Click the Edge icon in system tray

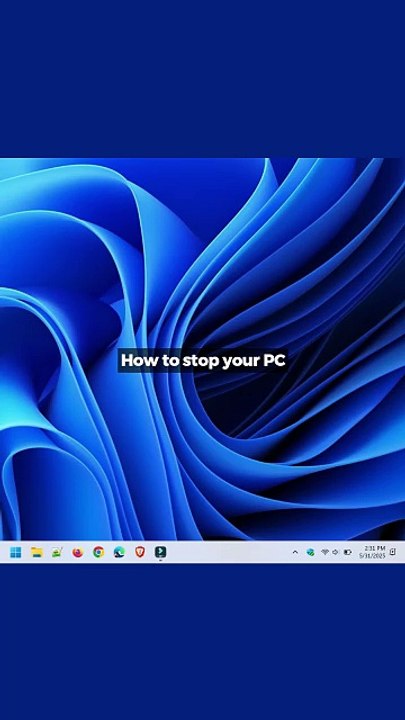coord(310,552)
